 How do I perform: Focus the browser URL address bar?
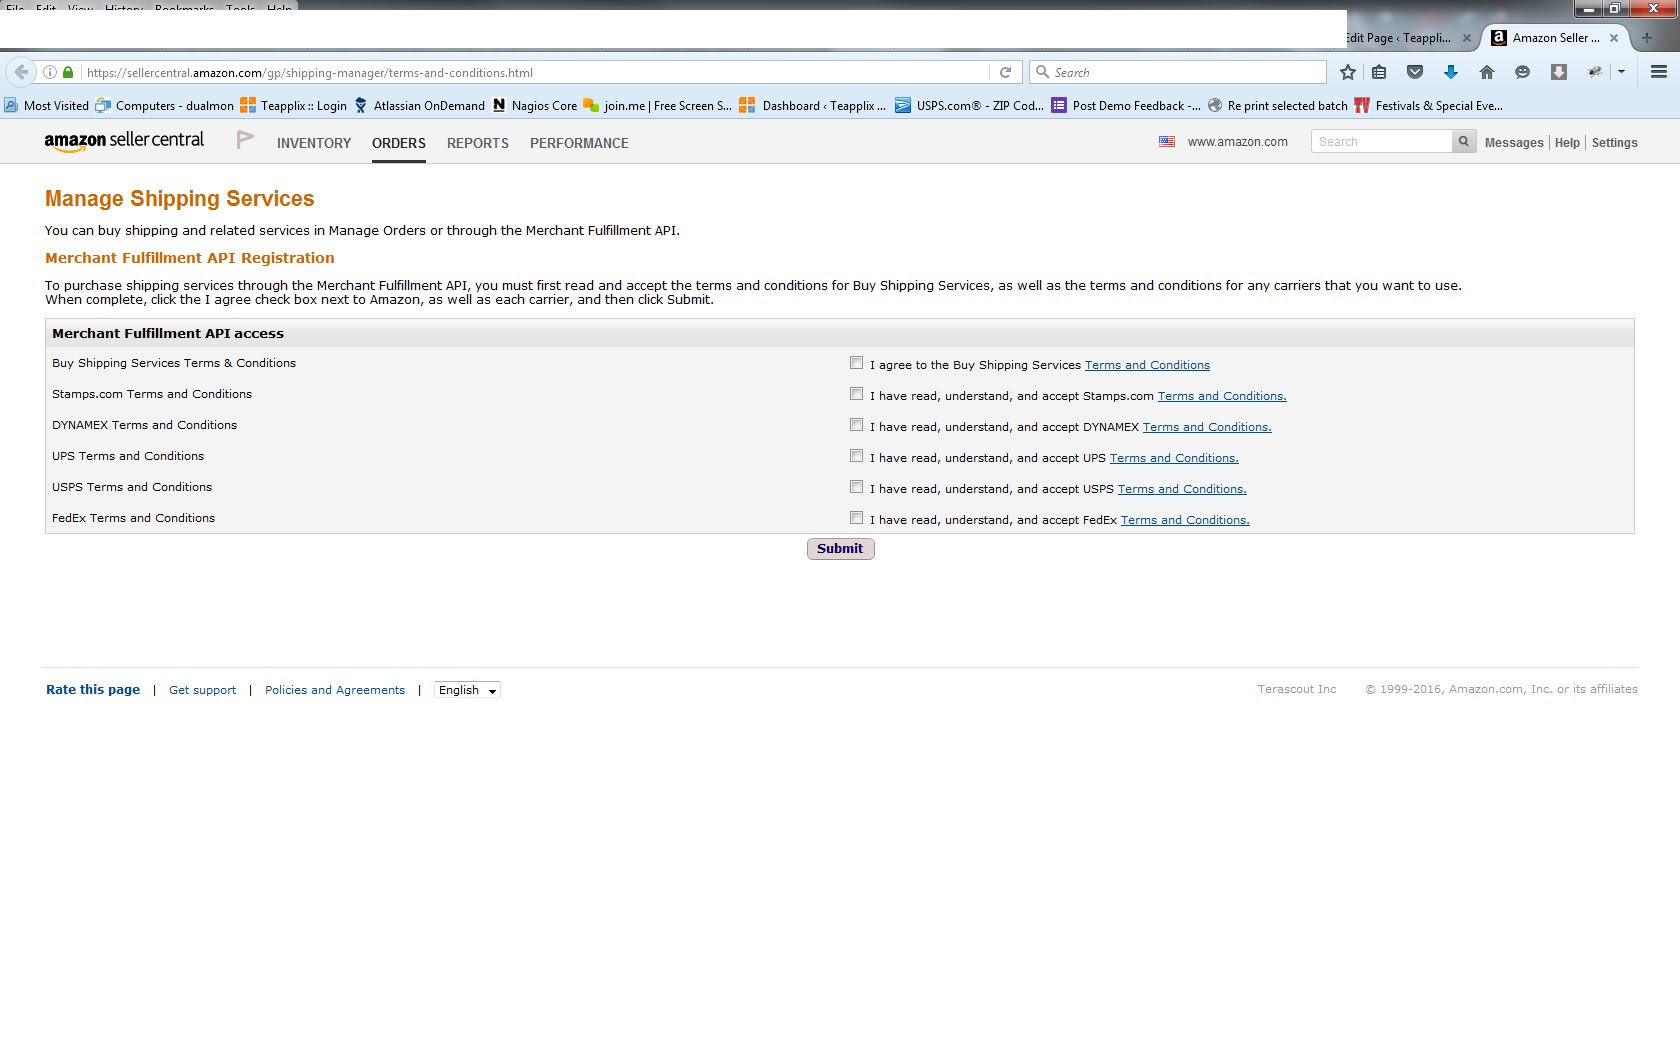535,72
